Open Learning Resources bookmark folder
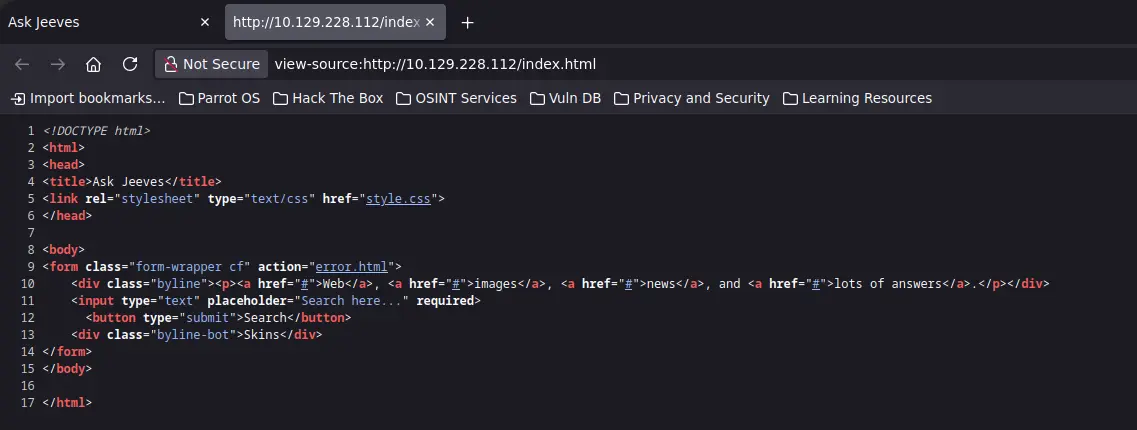The width and height of the screenshot is (1137, 430). tap(857, 98)
